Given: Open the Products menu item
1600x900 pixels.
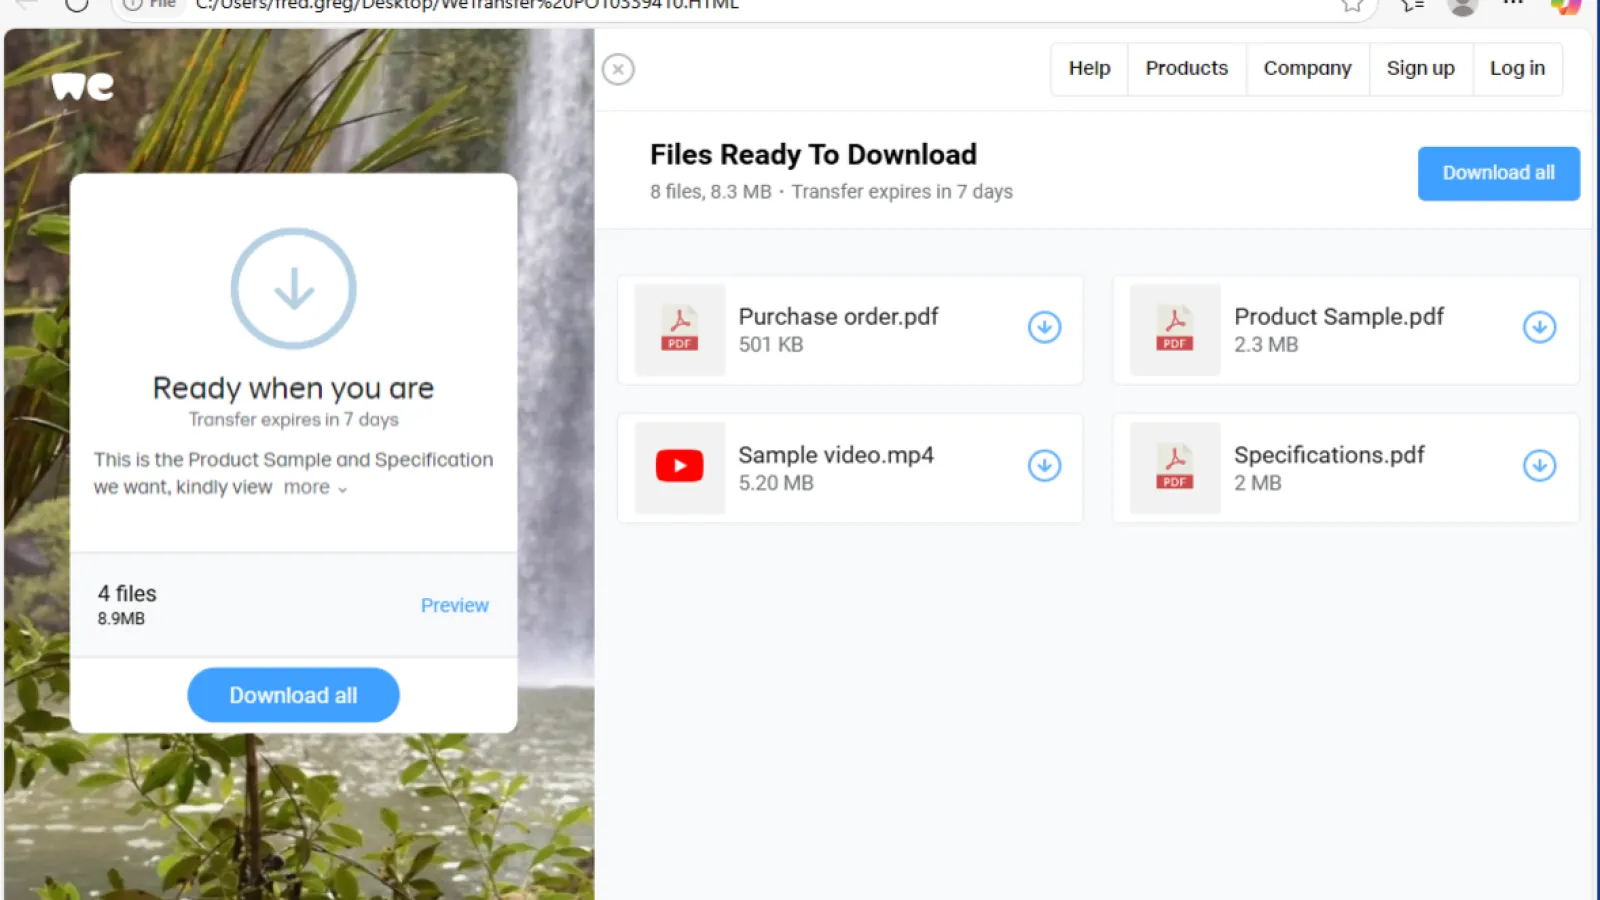Looking at the screenshot, I should point(1186,69).
